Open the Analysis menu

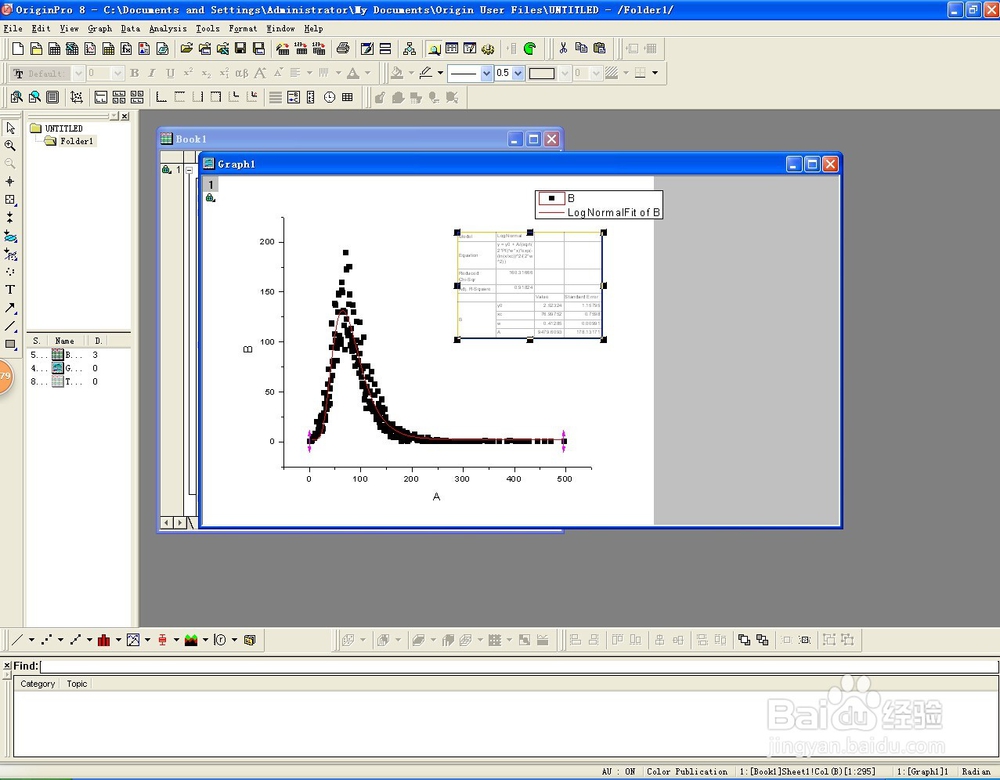tap(168, 29)
